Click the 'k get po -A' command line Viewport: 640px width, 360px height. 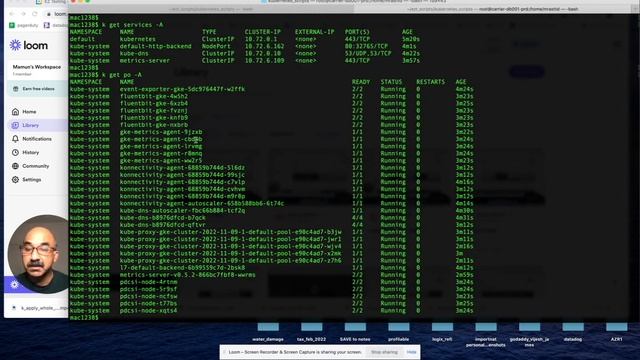[x=105, y=75]
